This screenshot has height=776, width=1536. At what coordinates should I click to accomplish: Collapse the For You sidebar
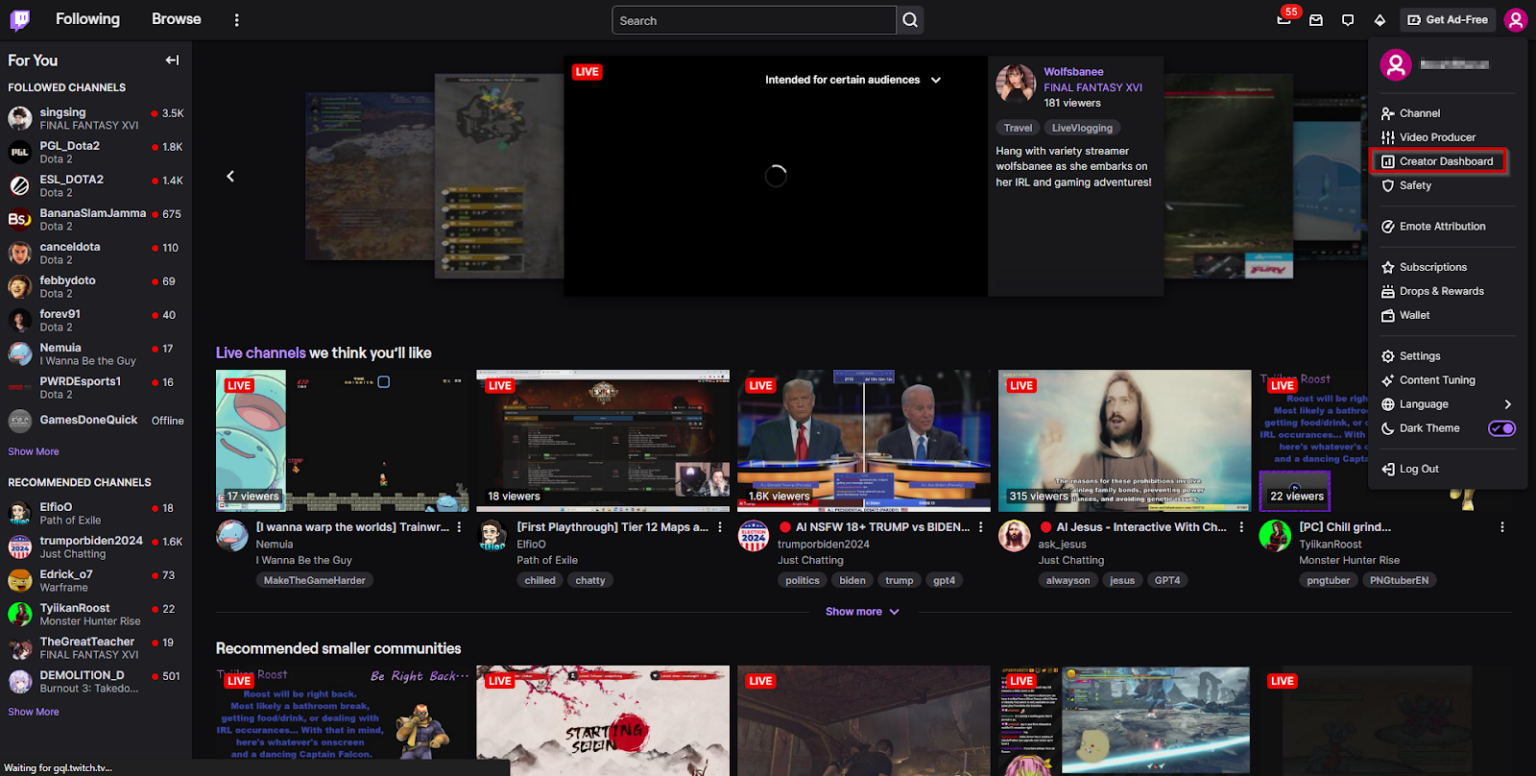(171, 60)
